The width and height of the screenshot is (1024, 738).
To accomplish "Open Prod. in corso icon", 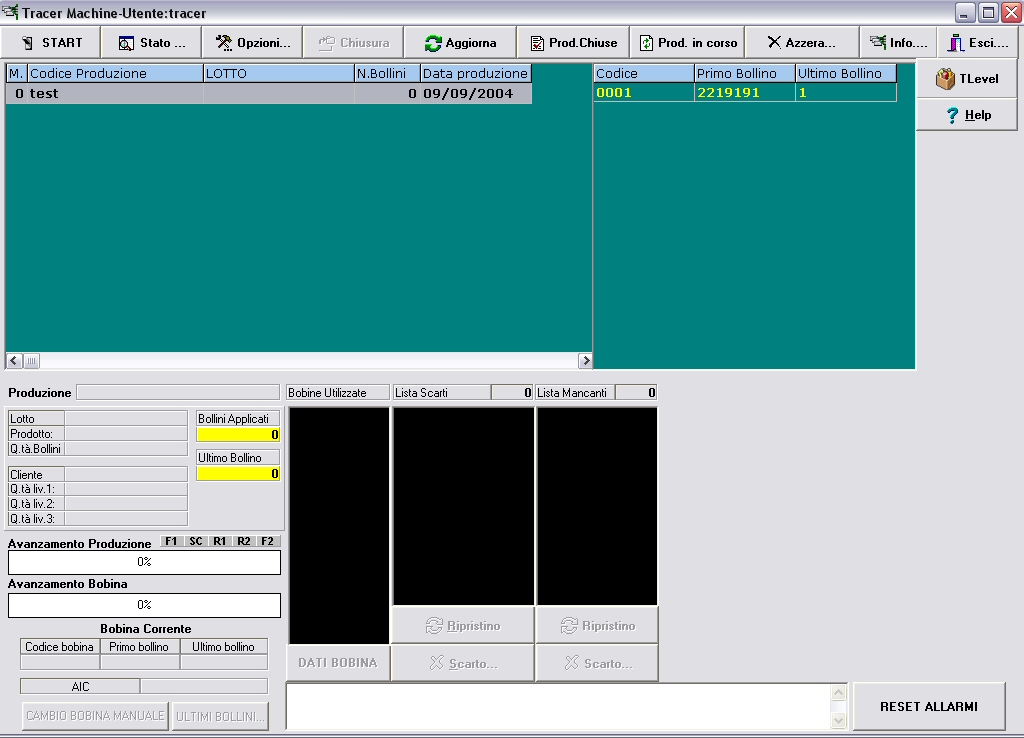I will (x=646, y=43).
